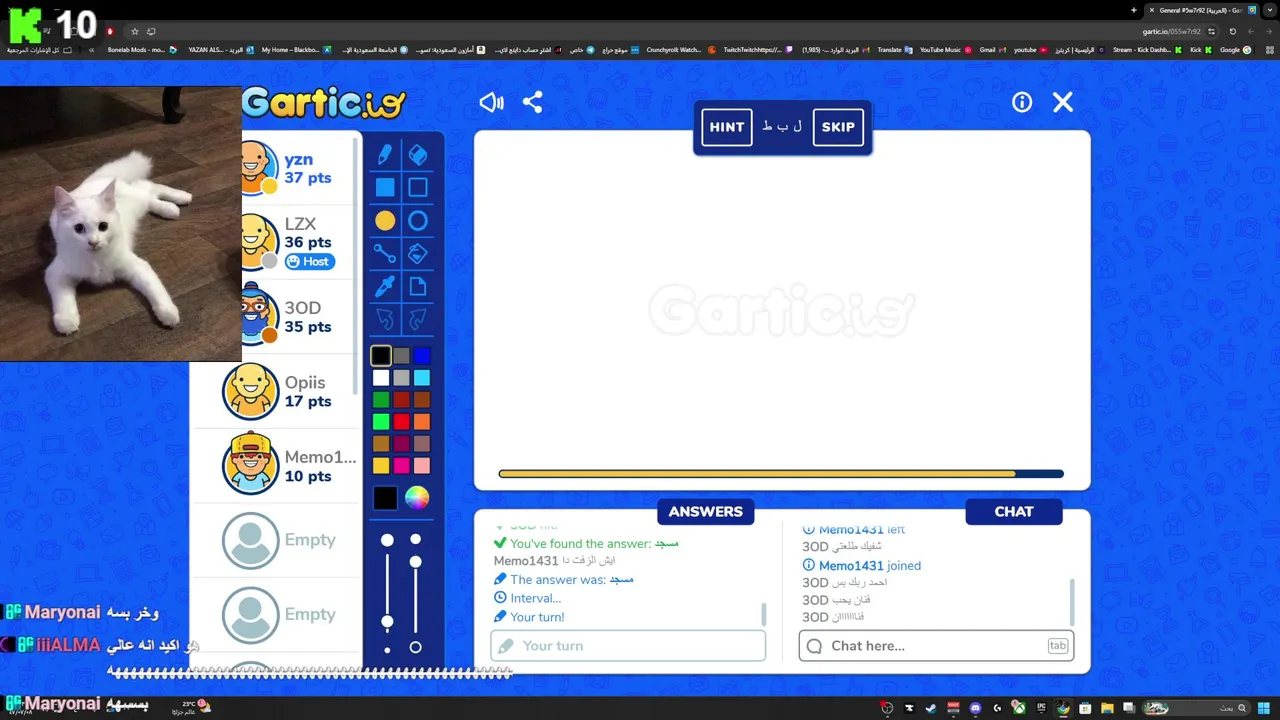1280x720 pixels.
Task: Select the line tool
Action: pyautogui.click(x=385, y=253)
